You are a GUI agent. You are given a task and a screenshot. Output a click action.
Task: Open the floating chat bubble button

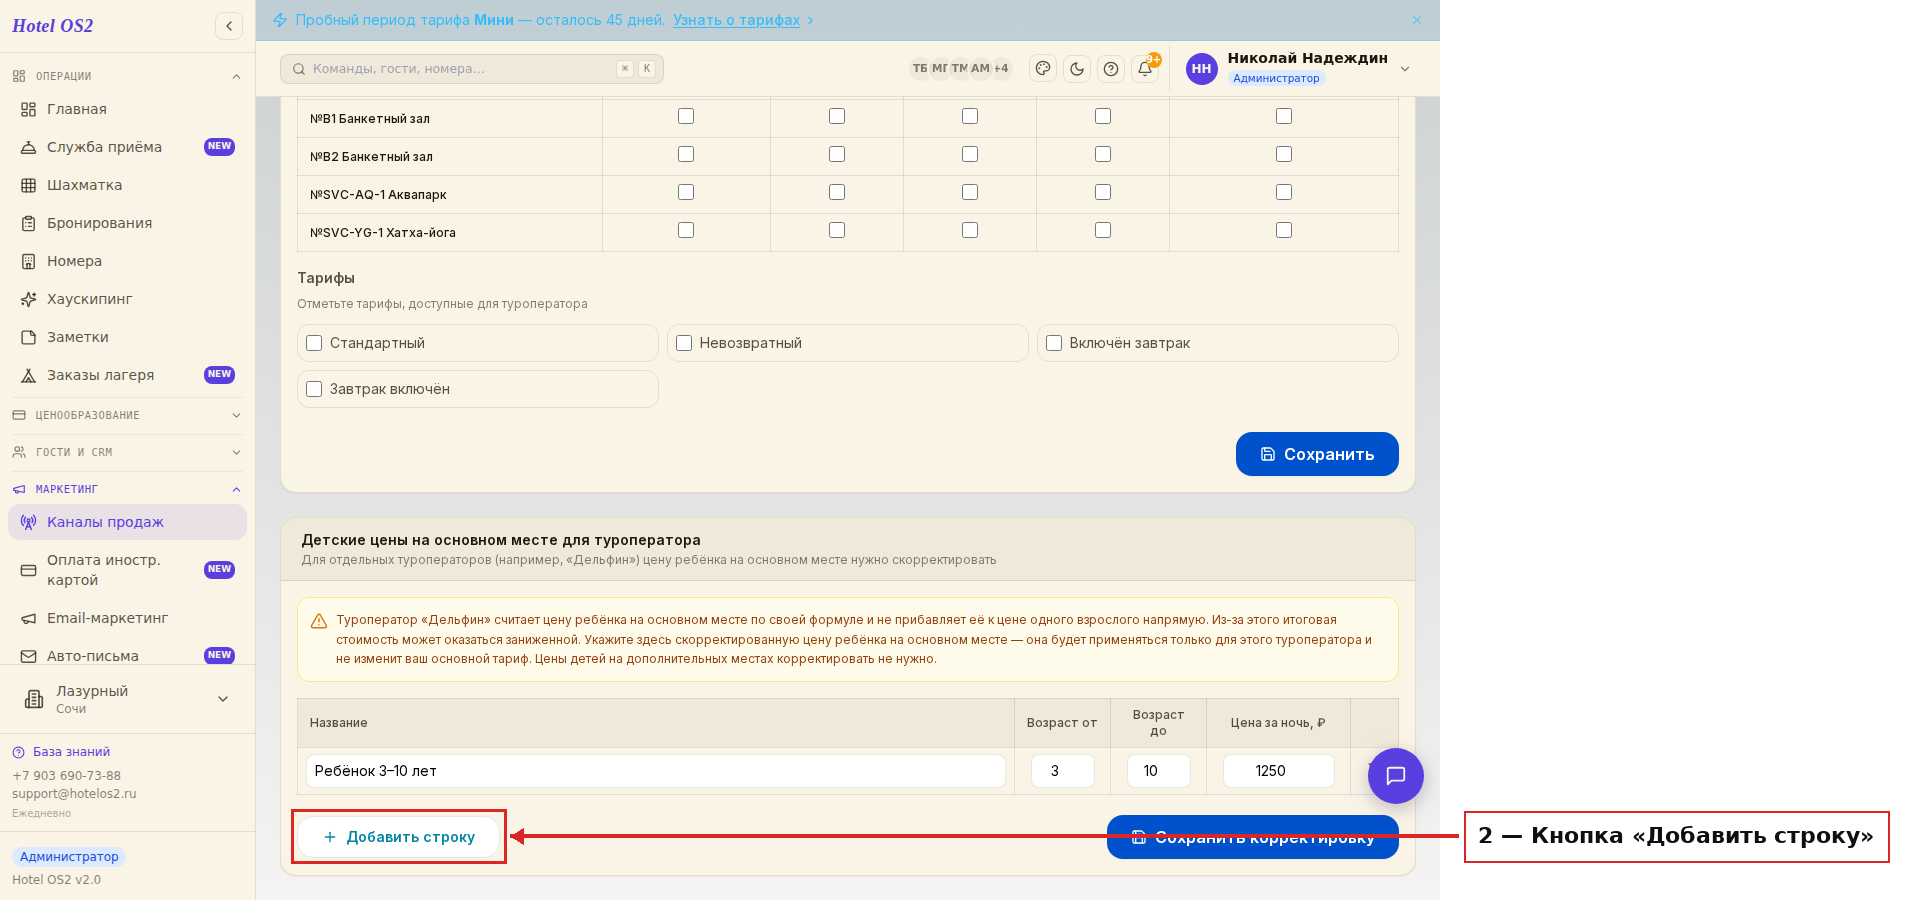(x=1396, y=776)
